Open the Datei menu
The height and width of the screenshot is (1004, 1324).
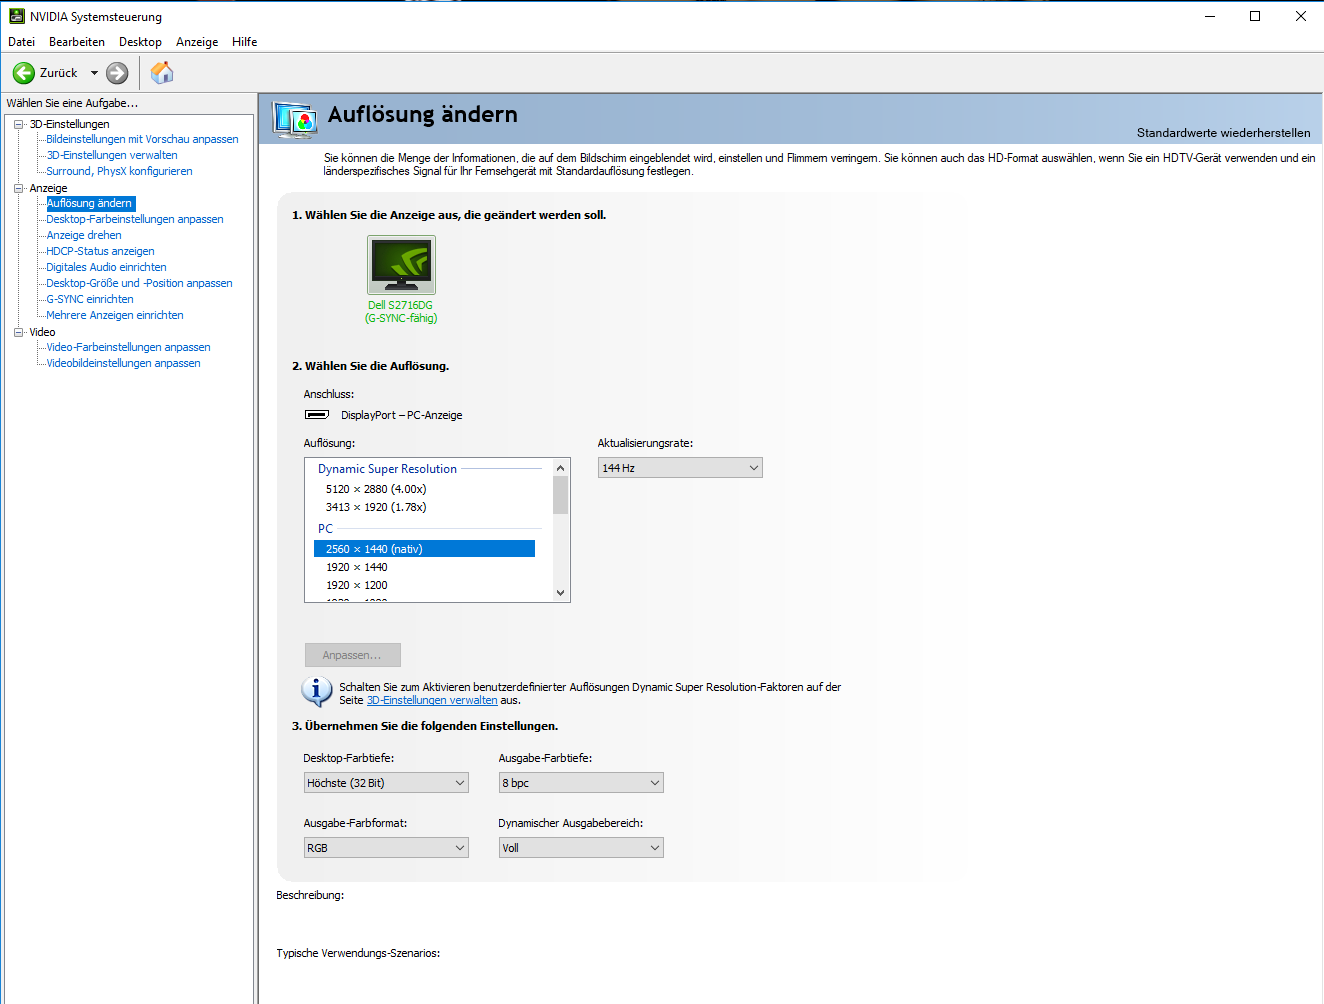(x=21, y=42)
